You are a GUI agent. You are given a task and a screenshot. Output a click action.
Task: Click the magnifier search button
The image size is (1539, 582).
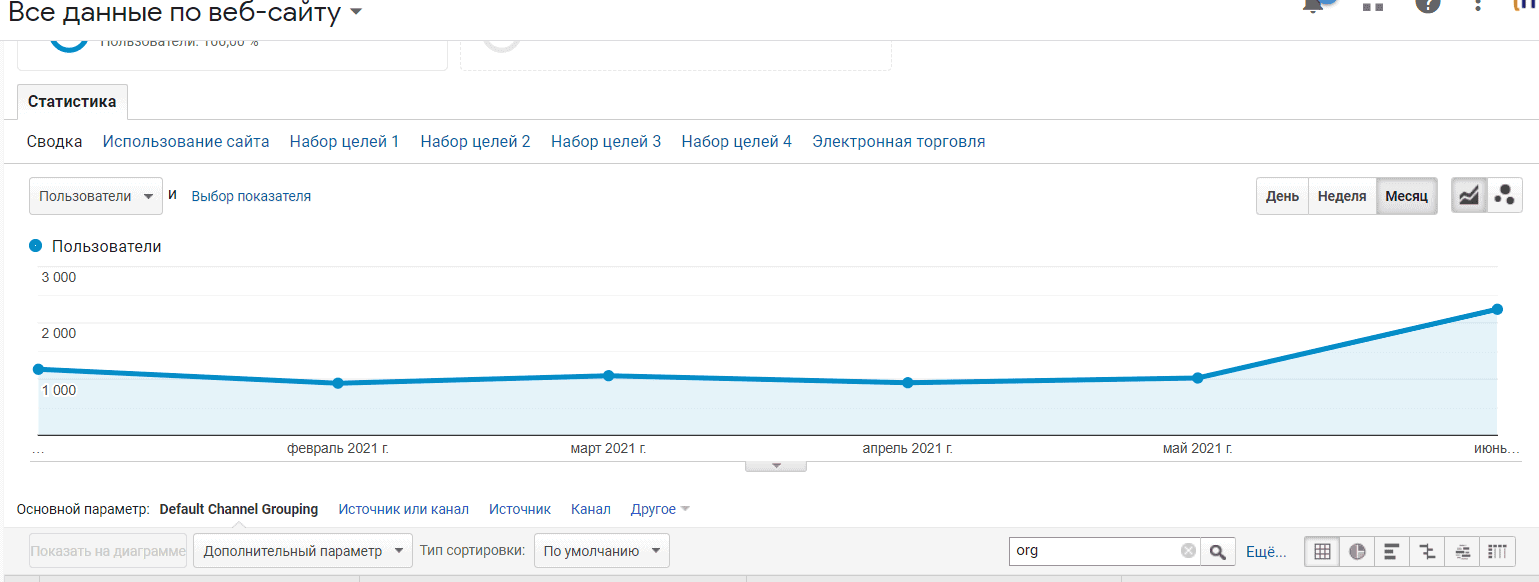coord(1217,551)
